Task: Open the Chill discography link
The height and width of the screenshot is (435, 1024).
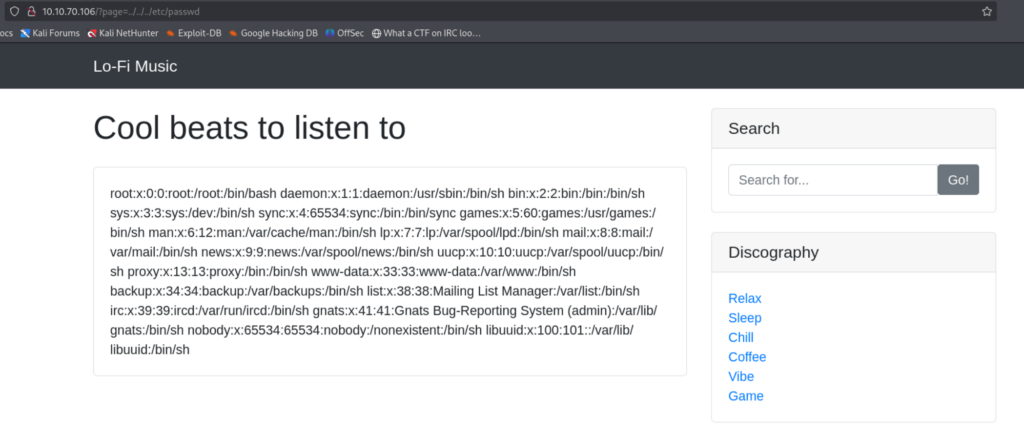Action: pyautogui.click(x=742, y=337)
